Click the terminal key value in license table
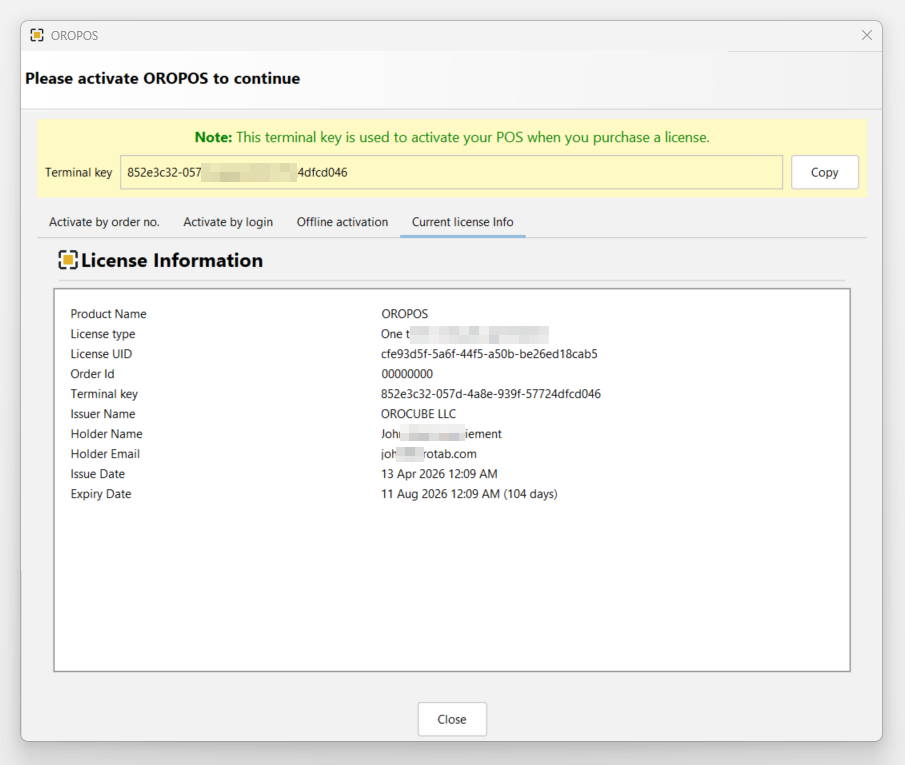Screen dimensions: 905x765 (491, 394)
